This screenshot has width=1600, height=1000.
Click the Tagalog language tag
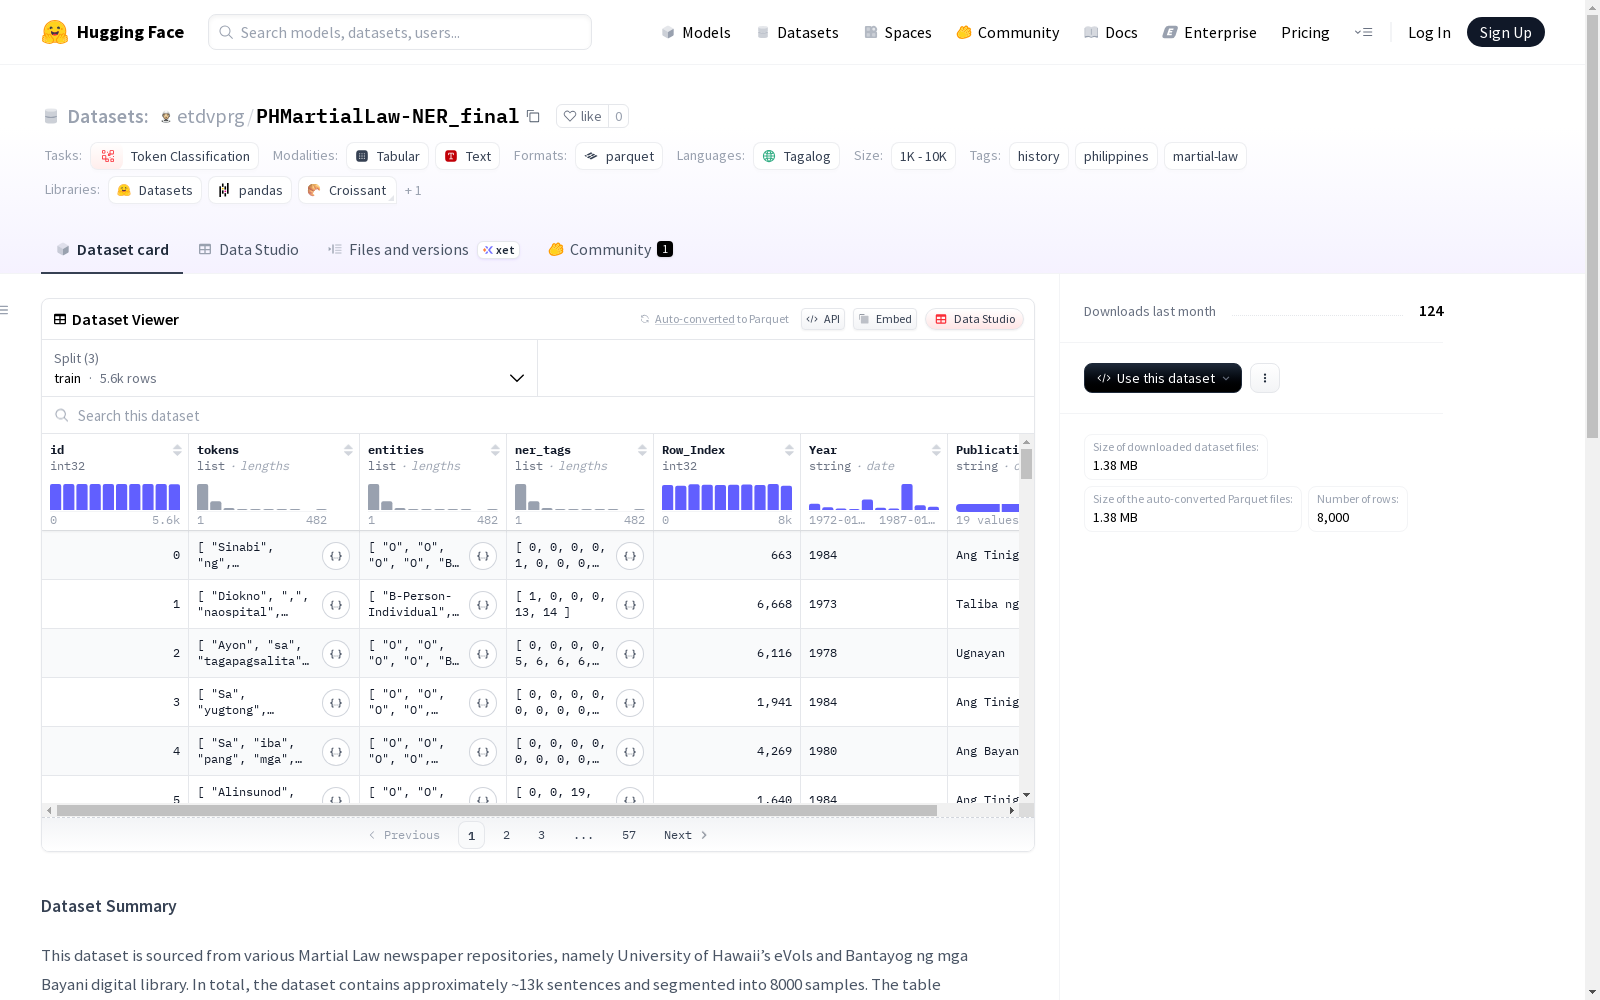point(796,156)
